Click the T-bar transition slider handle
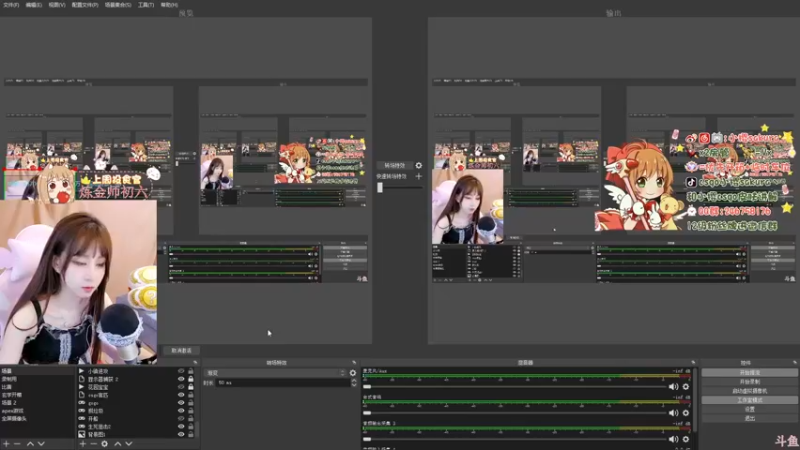The width and height of the screenshot is (800, 450). click(380, 187)
